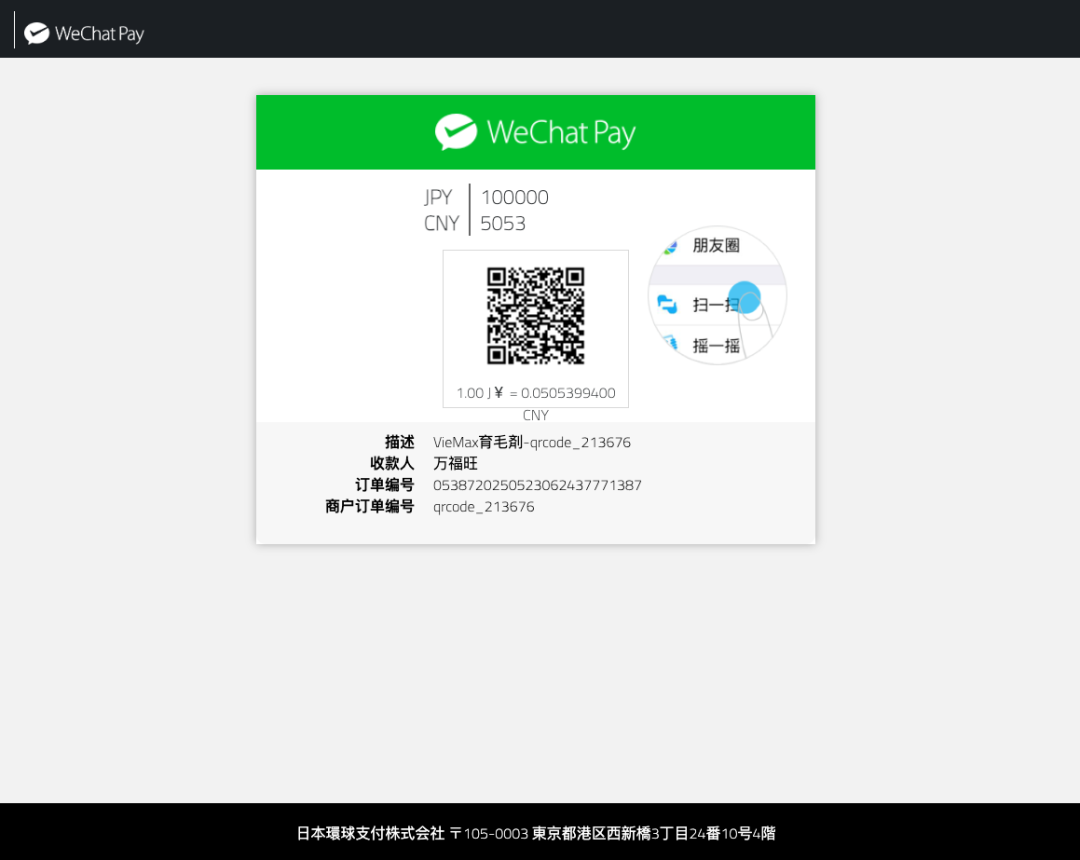Click the footer company address text

536,833
